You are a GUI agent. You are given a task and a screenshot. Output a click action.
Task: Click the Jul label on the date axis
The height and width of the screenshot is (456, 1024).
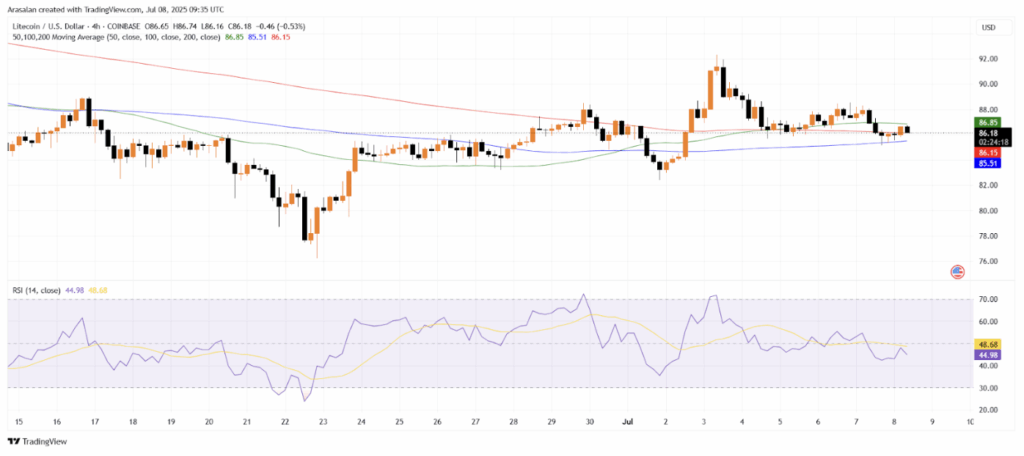point(626,423)
